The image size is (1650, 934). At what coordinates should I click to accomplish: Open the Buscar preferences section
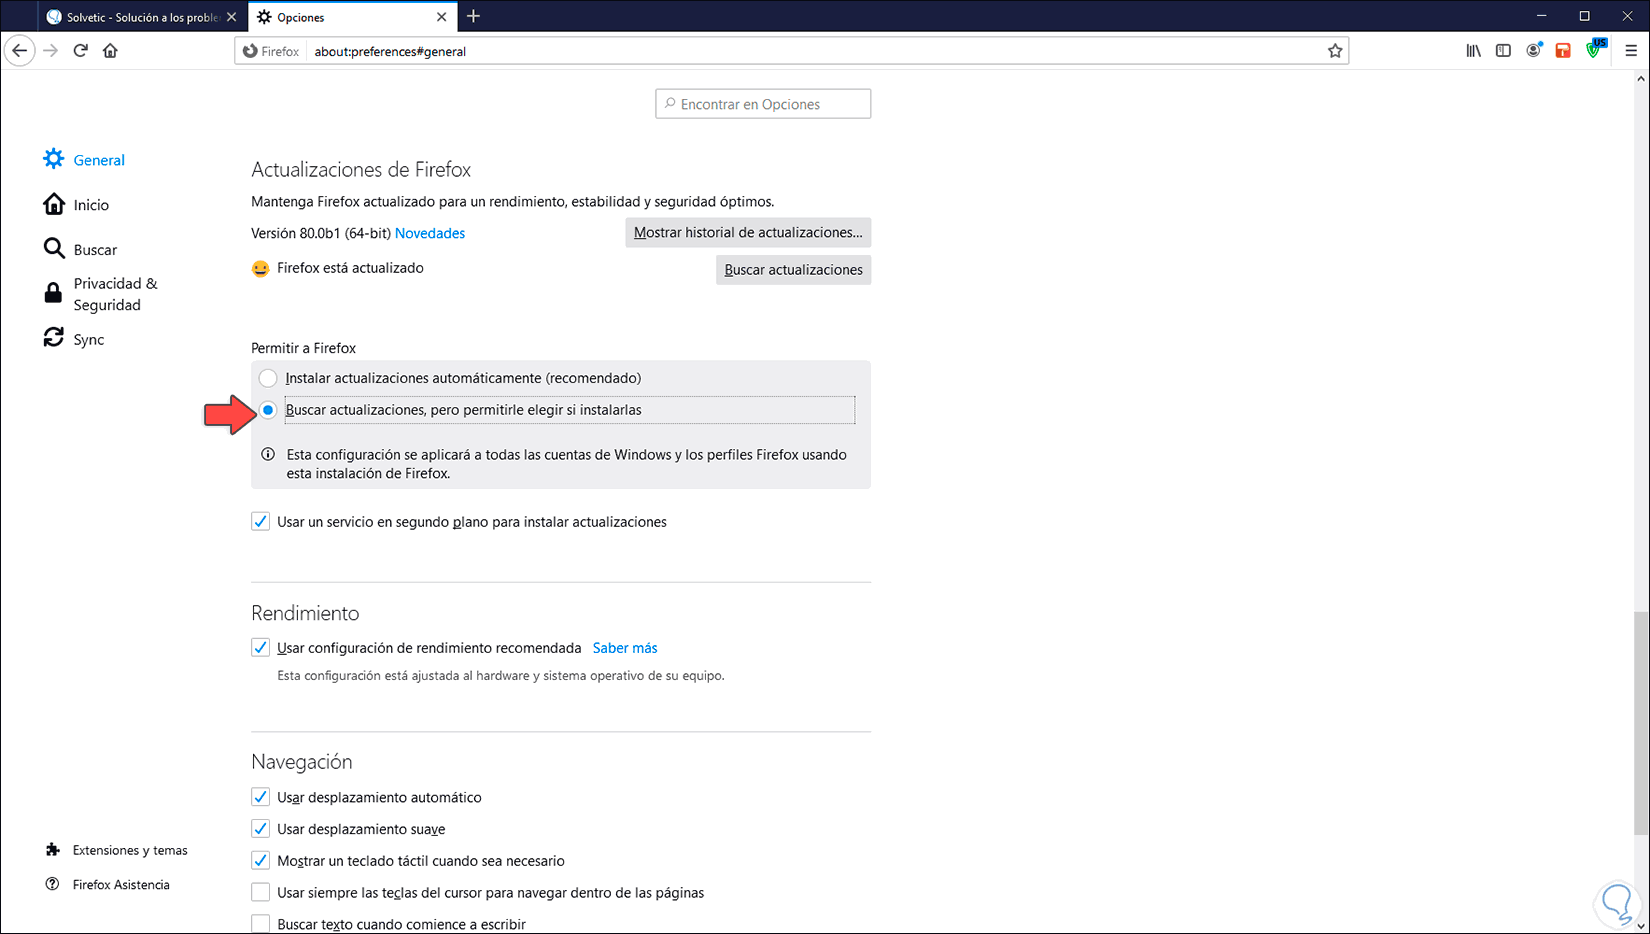95,250
